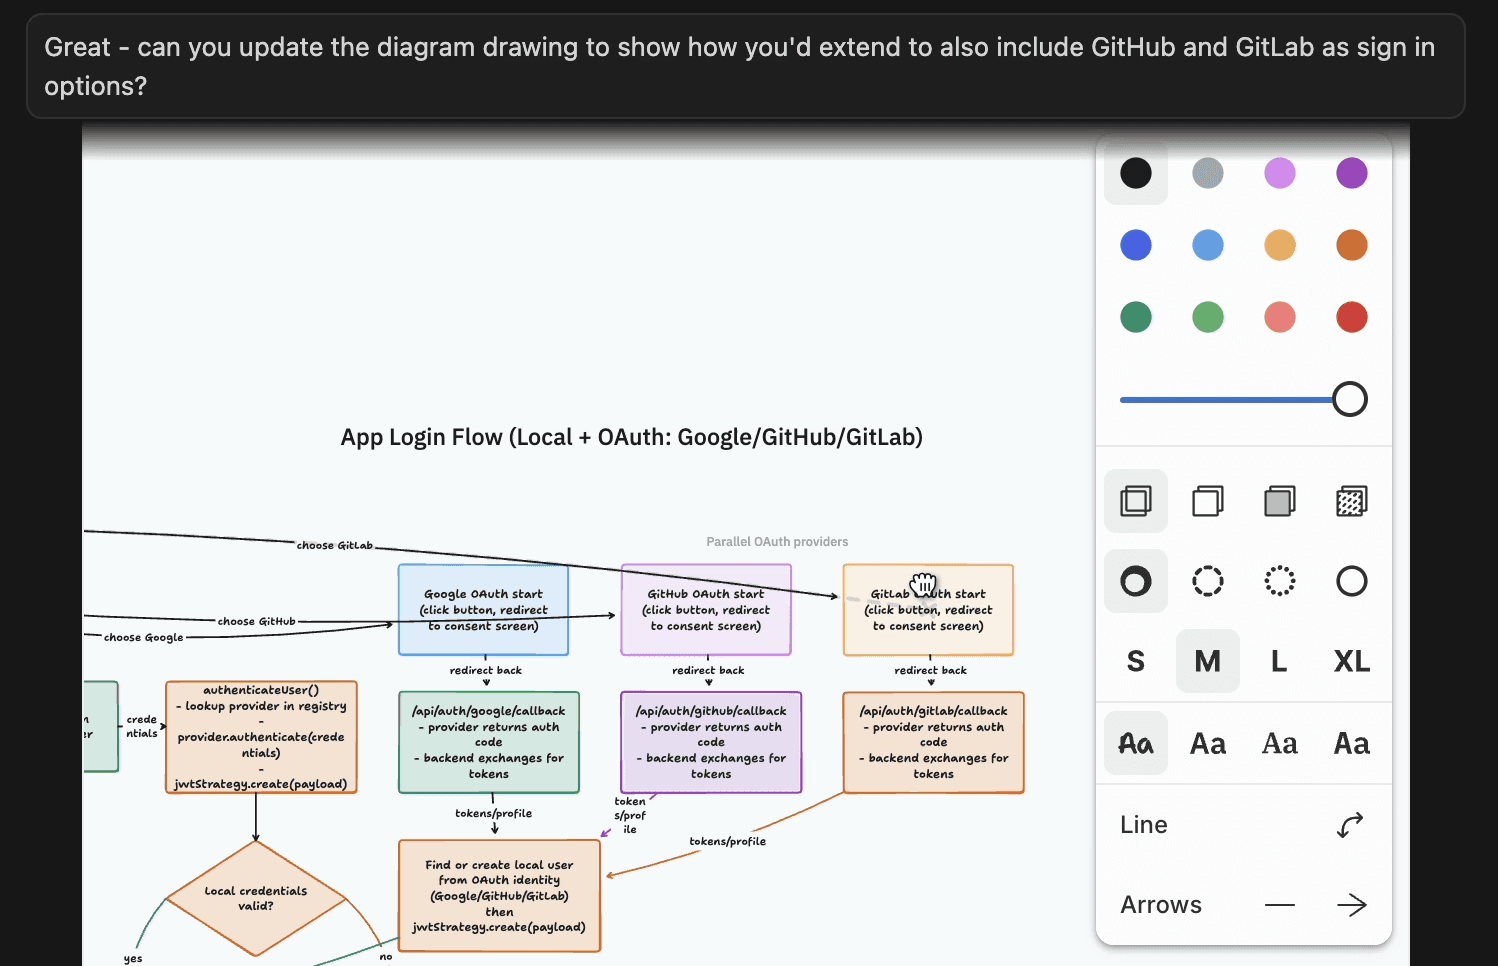Click the 'Parallel OAuth providers' label
The image size is (1498, 966).
(777, 542)
